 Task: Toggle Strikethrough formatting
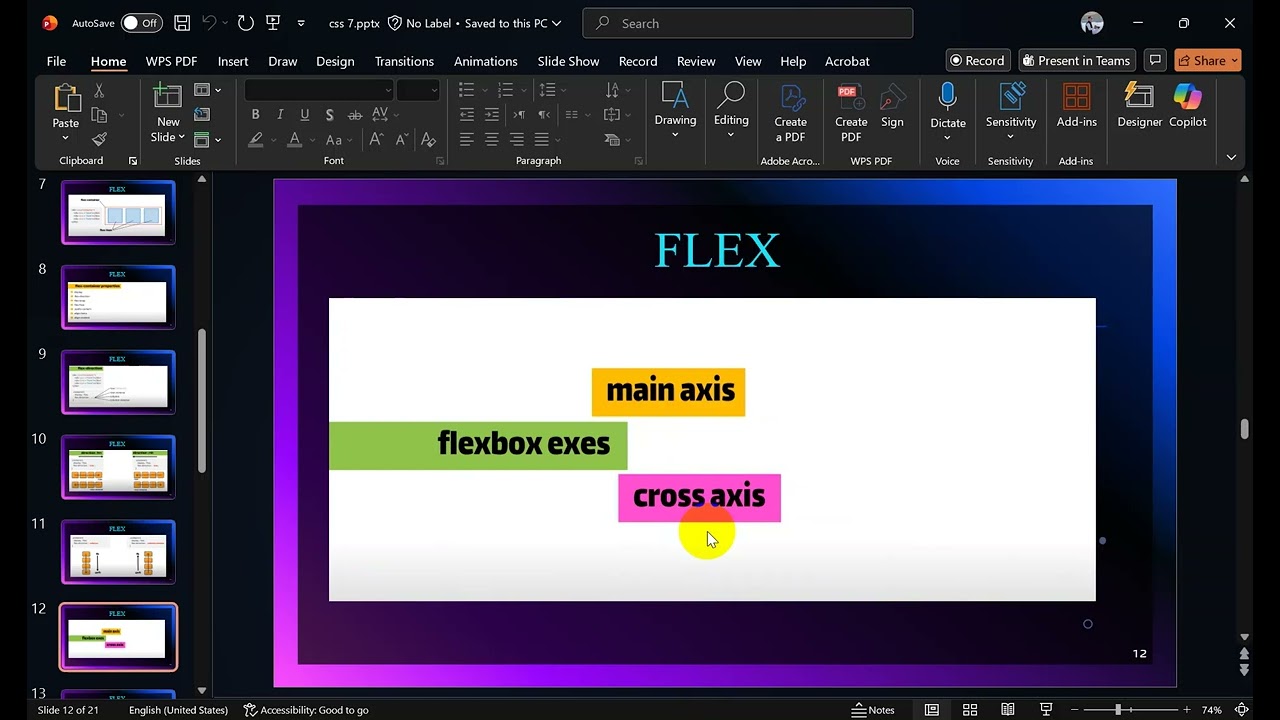354,114
